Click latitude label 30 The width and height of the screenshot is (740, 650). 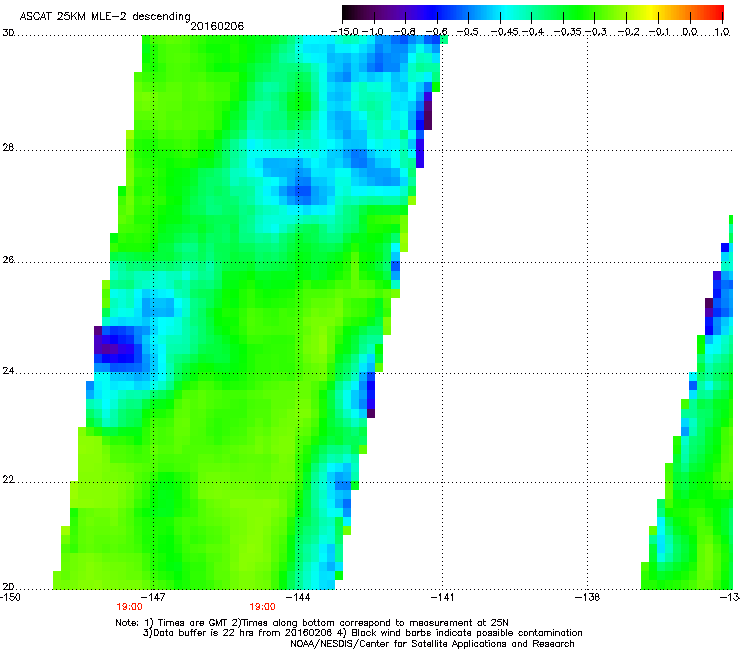tap(8, 33)
